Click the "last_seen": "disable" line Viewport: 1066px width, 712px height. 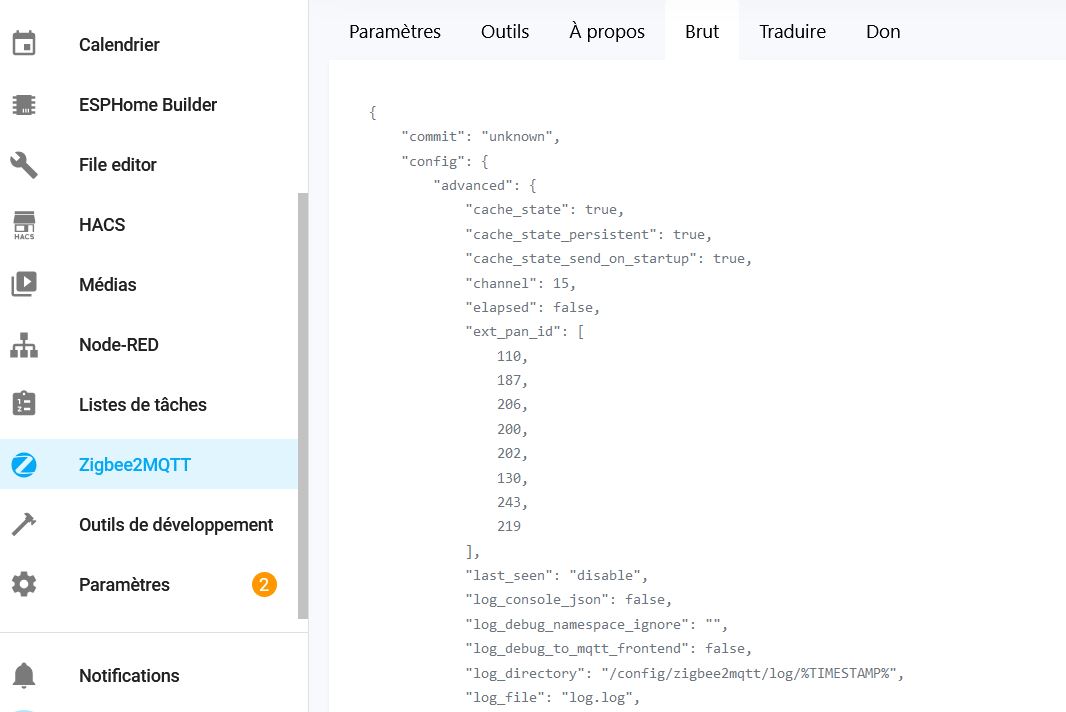[557, 575]
